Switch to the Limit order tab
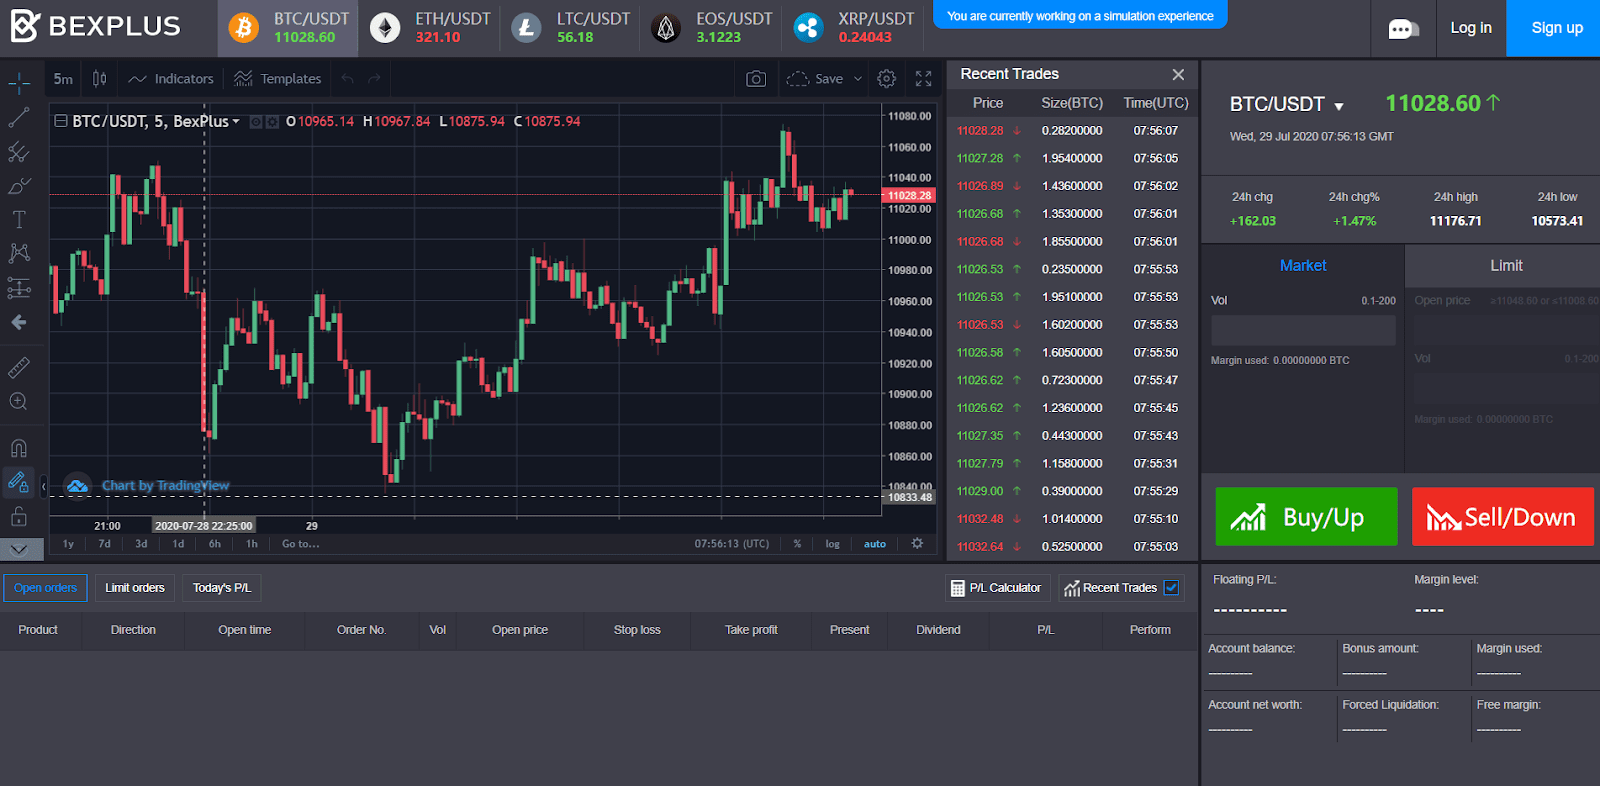This screenshot has height=786, width=1600. click(1505, 266)
